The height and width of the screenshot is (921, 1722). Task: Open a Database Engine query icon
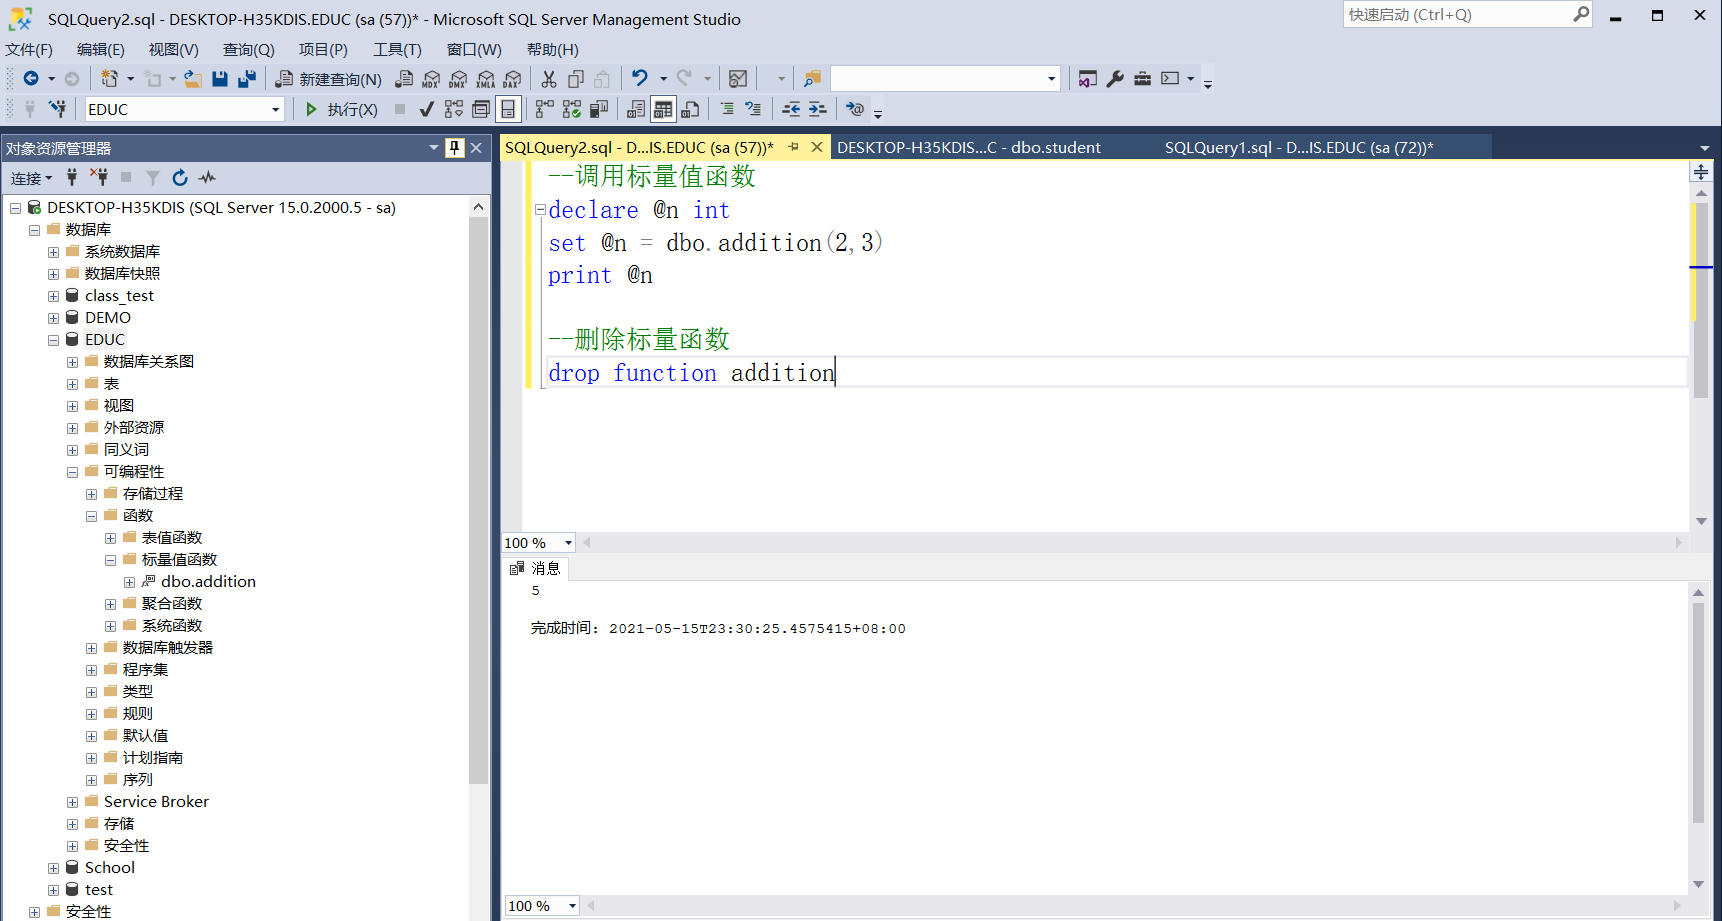[404, 79]
